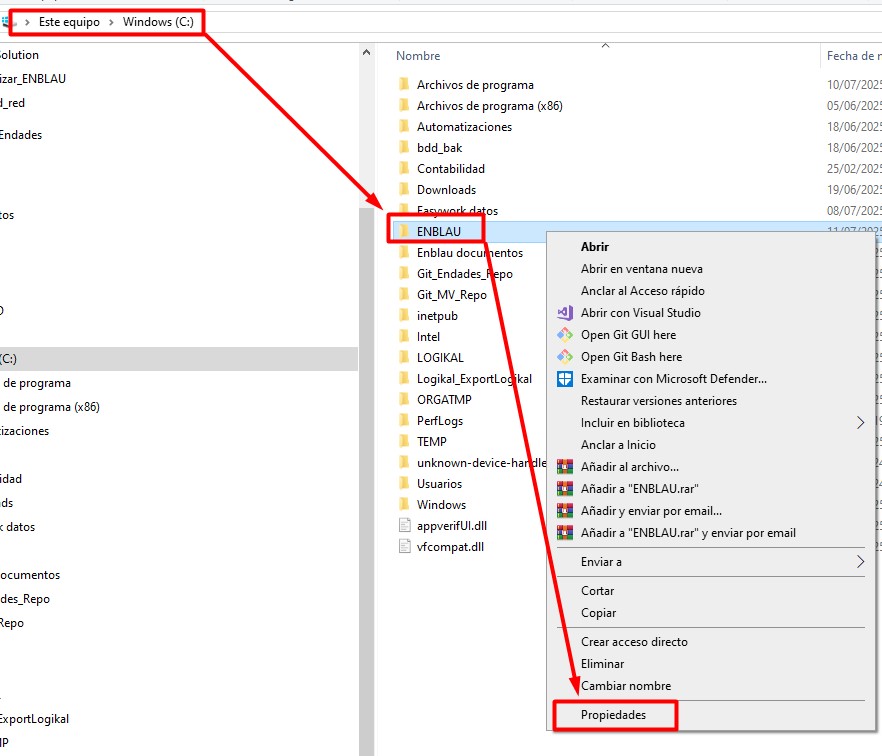882x756 pixels.
Task: Click chevron before Este equipo in address bar
Action: (26, 22)
